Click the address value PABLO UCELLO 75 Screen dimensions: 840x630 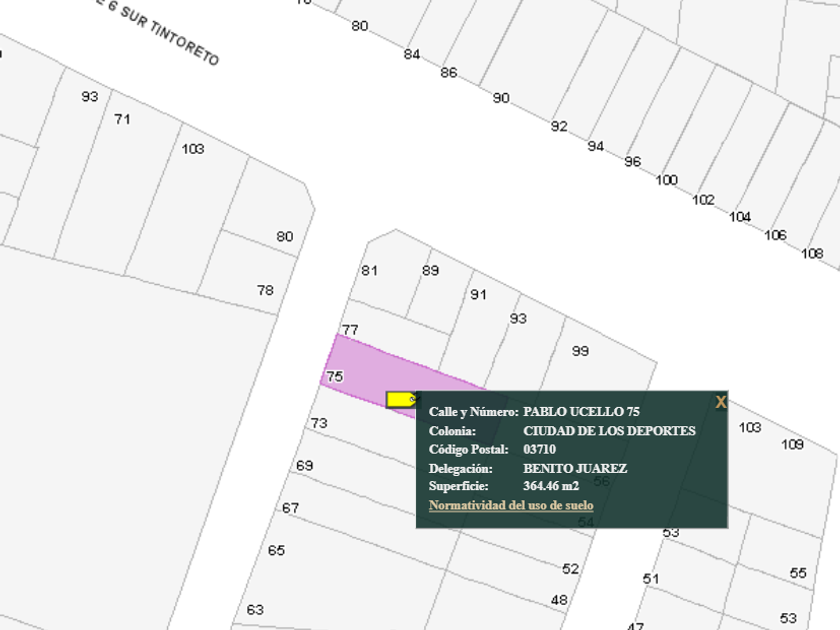pos(581,412)
